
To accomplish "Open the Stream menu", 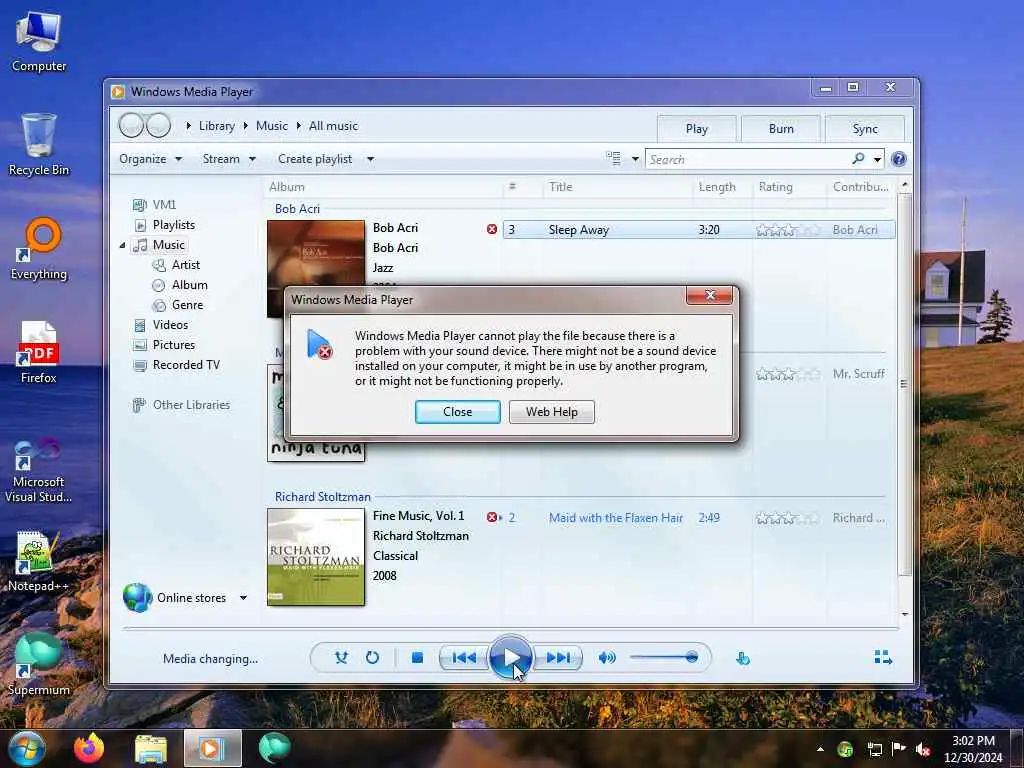I will [x=229, y=159].
